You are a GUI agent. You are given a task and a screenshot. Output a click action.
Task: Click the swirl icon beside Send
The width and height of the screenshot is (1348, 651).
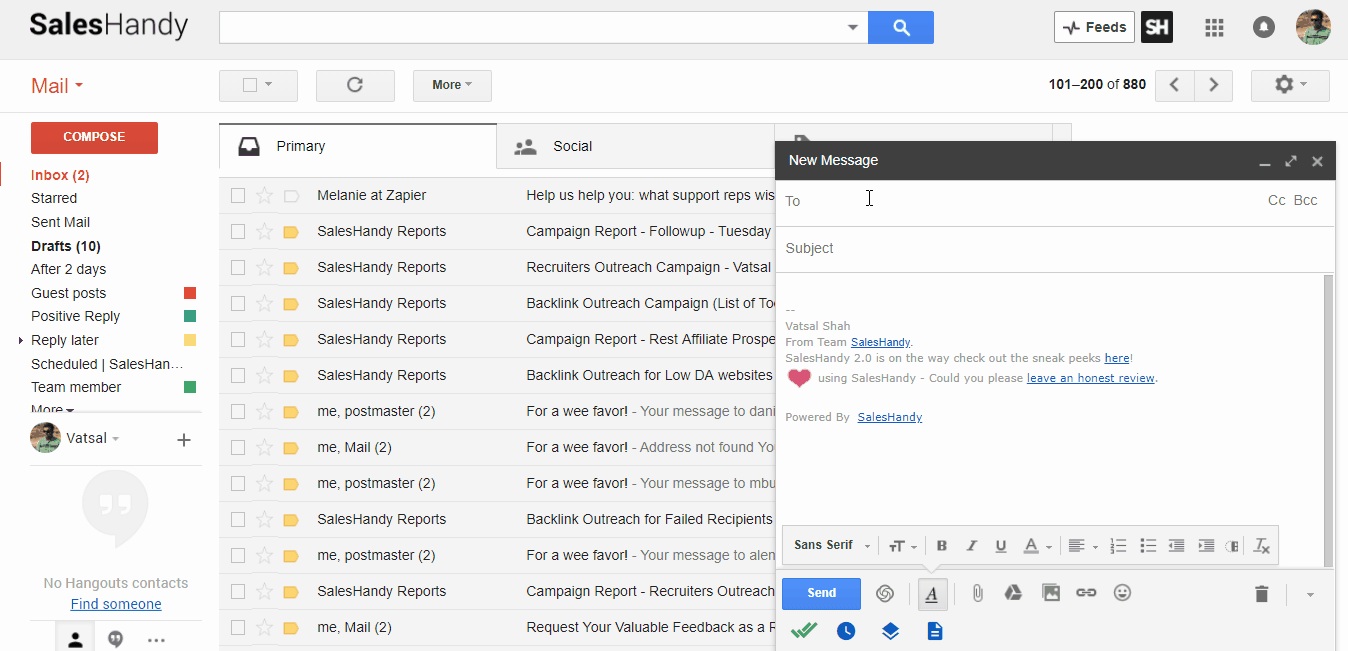tap(885, 593)
